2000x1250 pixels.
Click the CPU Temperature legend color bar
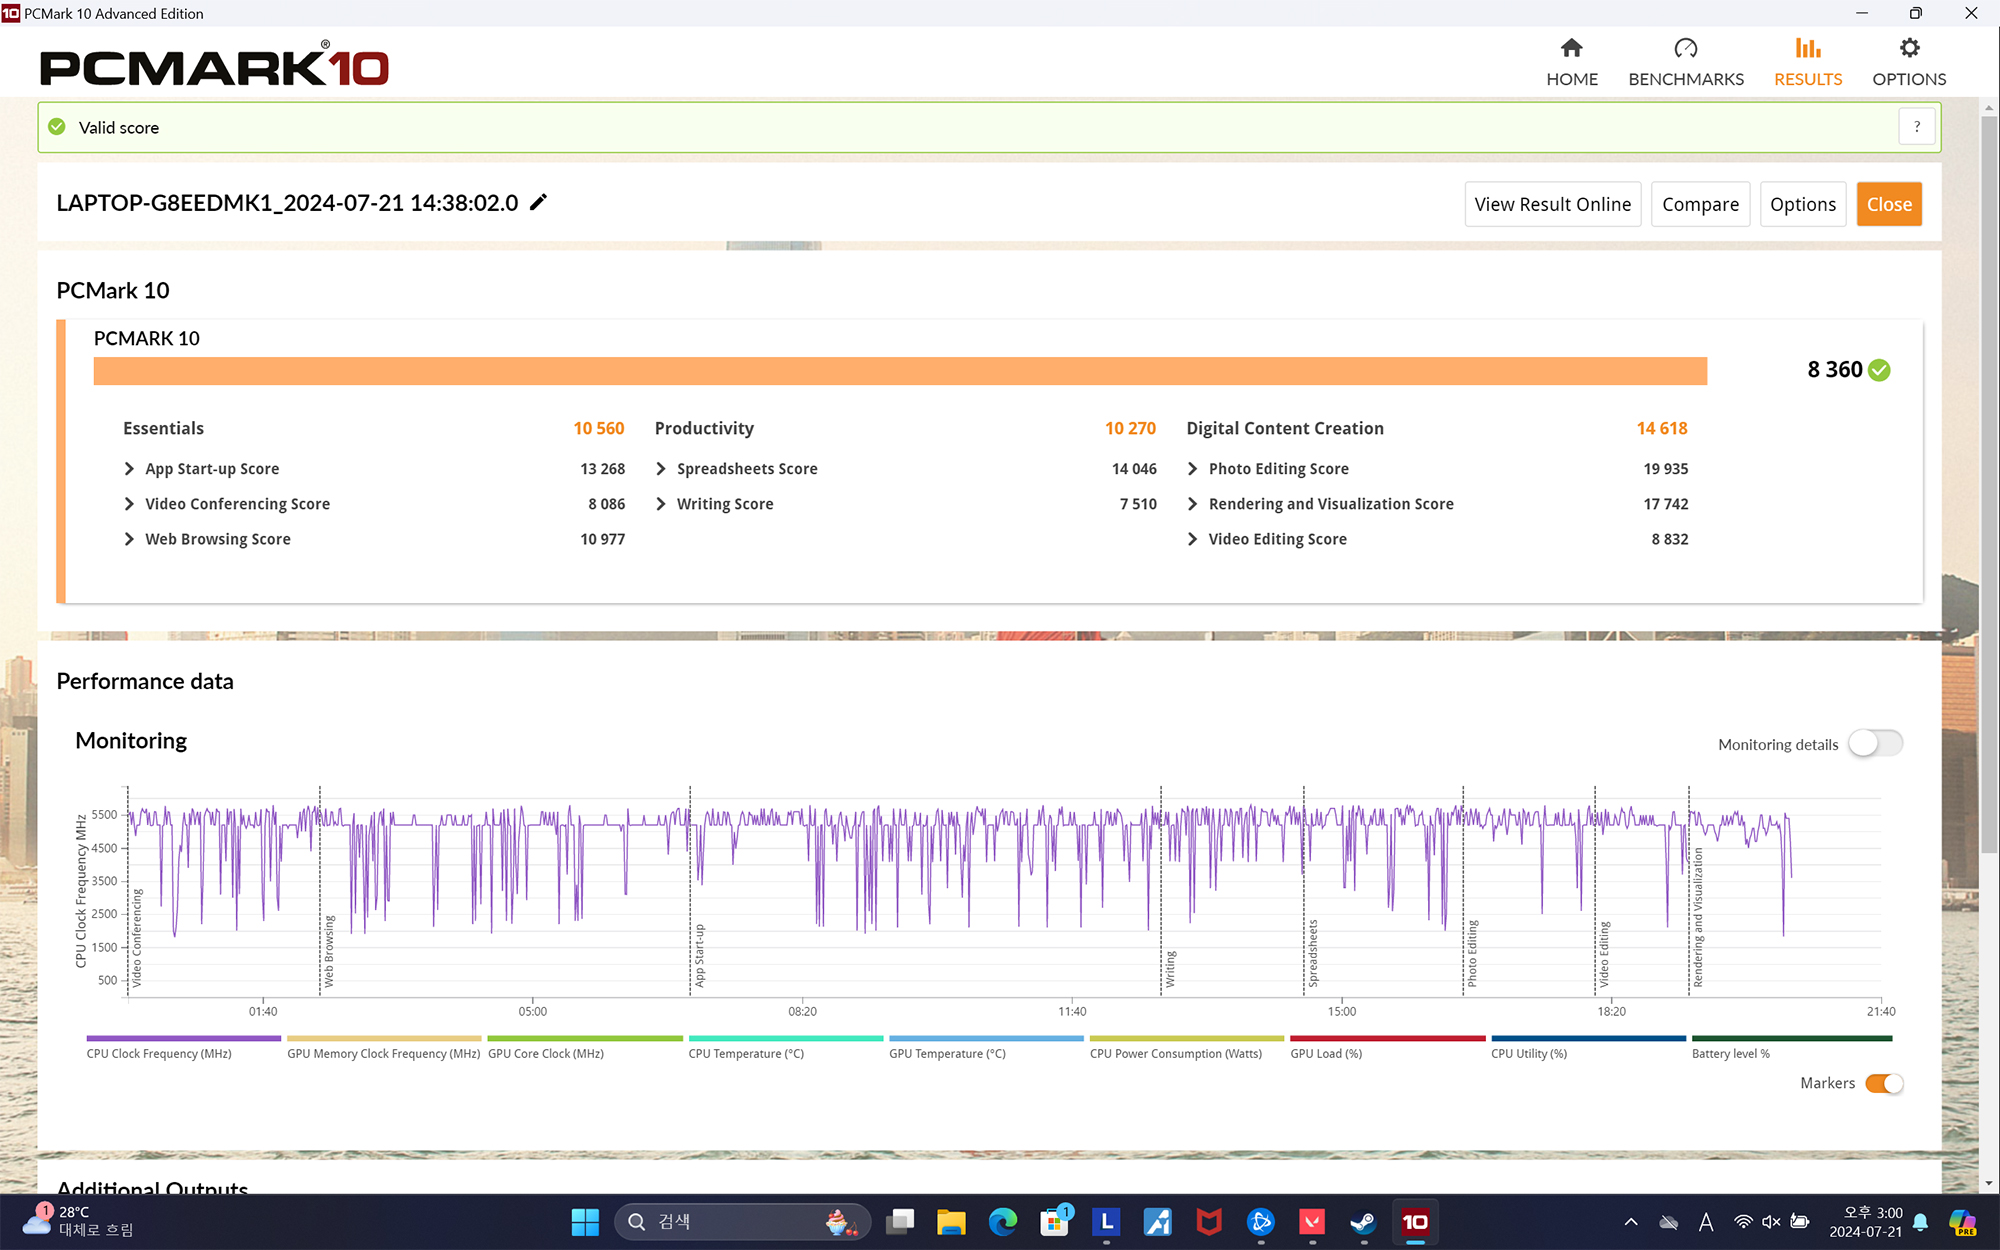pyautogui.click(x=785, y=1039)
